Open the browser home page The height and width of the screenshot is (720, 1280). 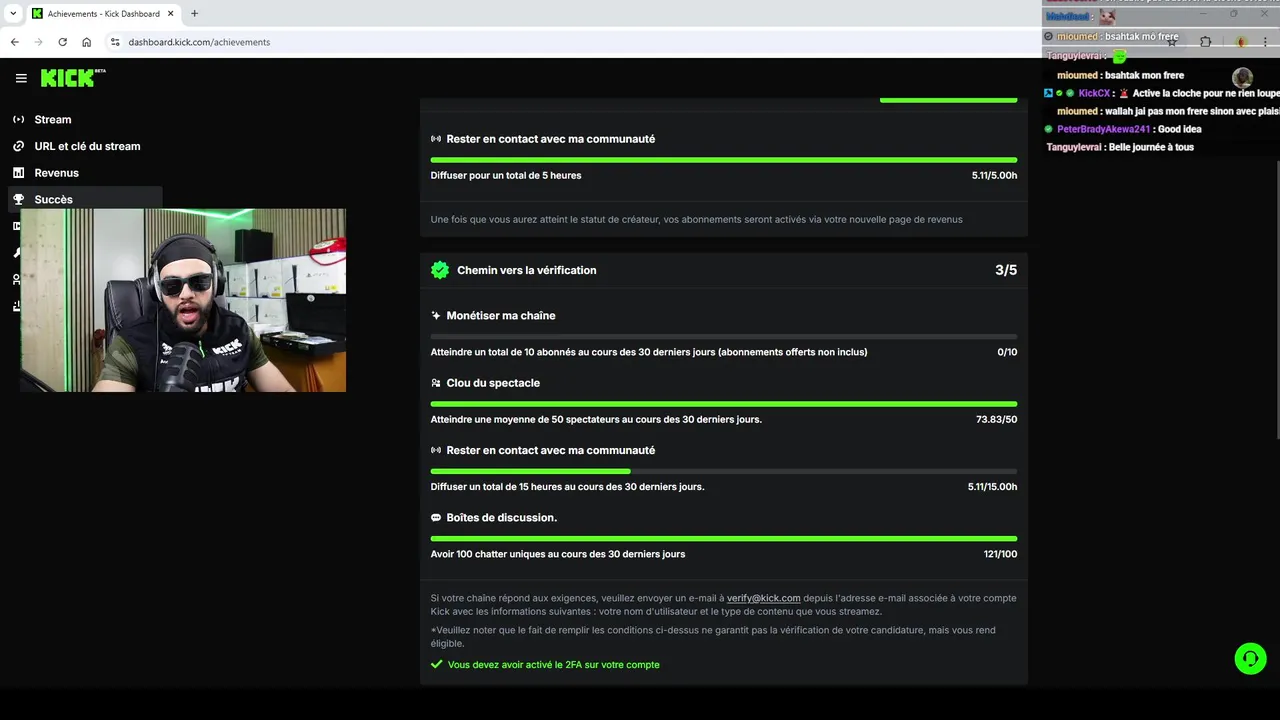pyautogui.click(x=86, y=42)
